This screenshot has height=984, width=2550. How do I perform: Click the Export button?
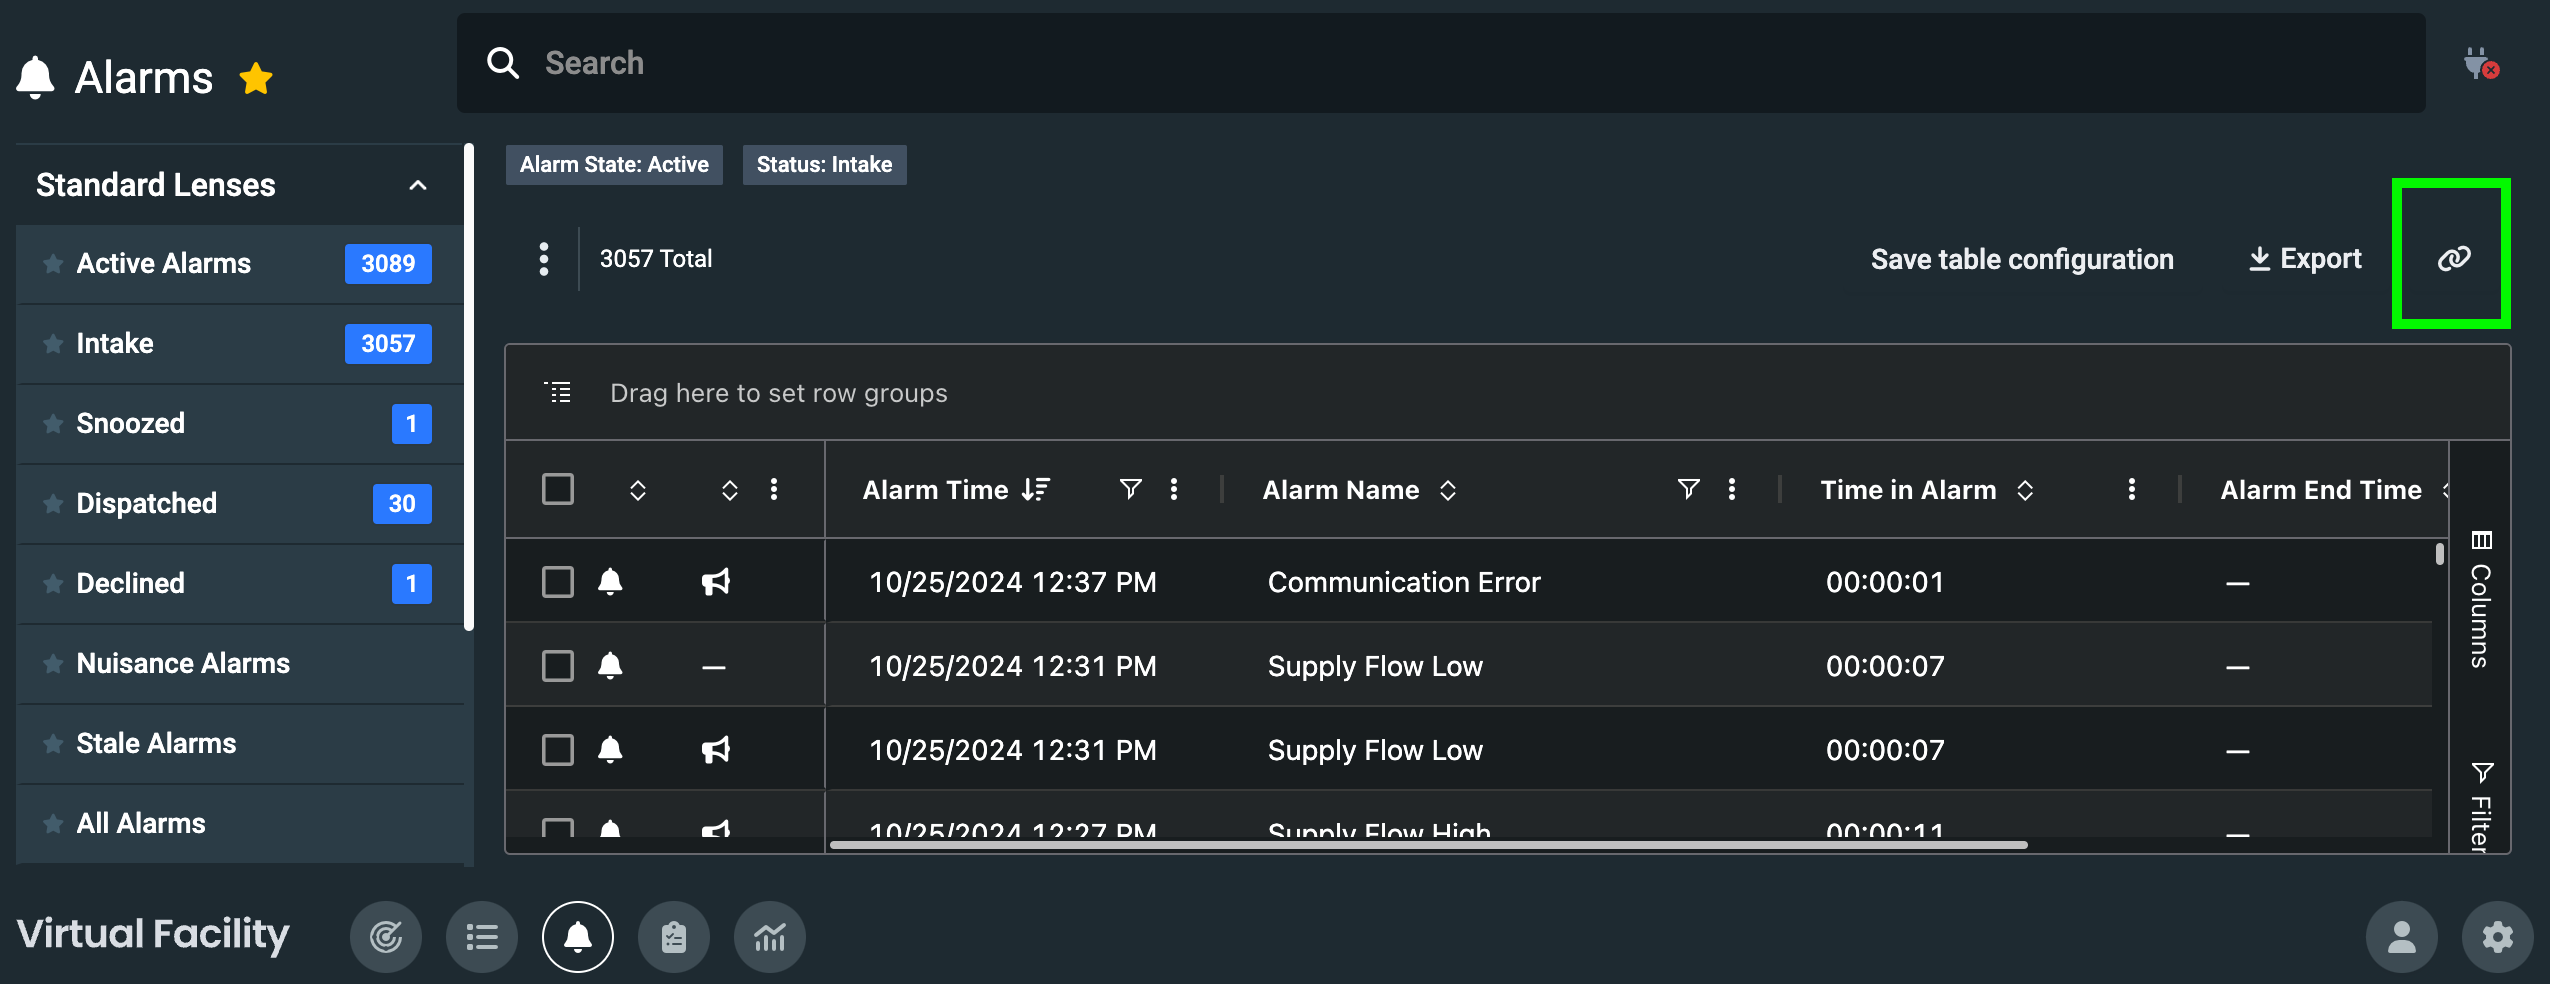pyautogui.click(x=2304, y=259)
